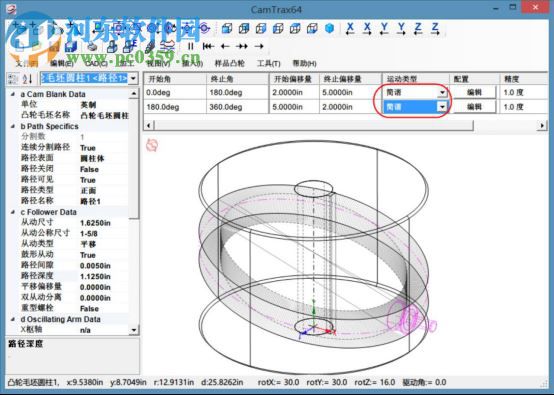Screen dimensions: 554x395
Task: Click the d:25.8262in status bar entry
Action: point(222,382)
